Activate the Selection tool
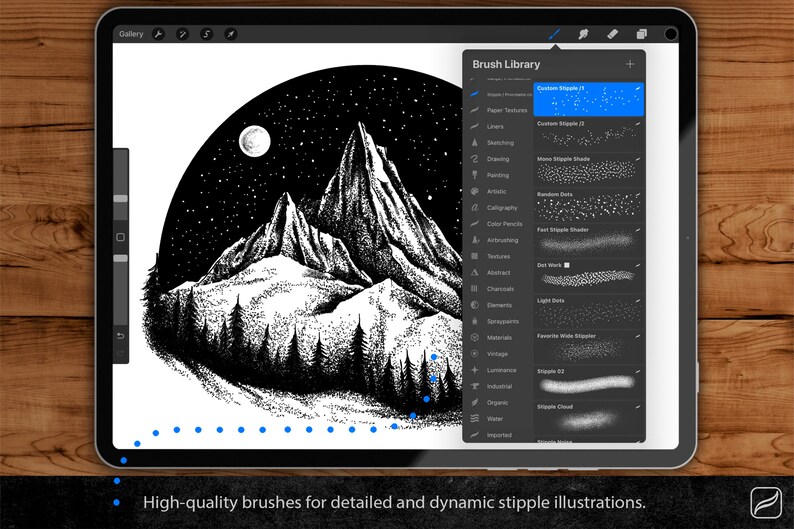Viewport: 794px width, 529px height. pos(206,34)
